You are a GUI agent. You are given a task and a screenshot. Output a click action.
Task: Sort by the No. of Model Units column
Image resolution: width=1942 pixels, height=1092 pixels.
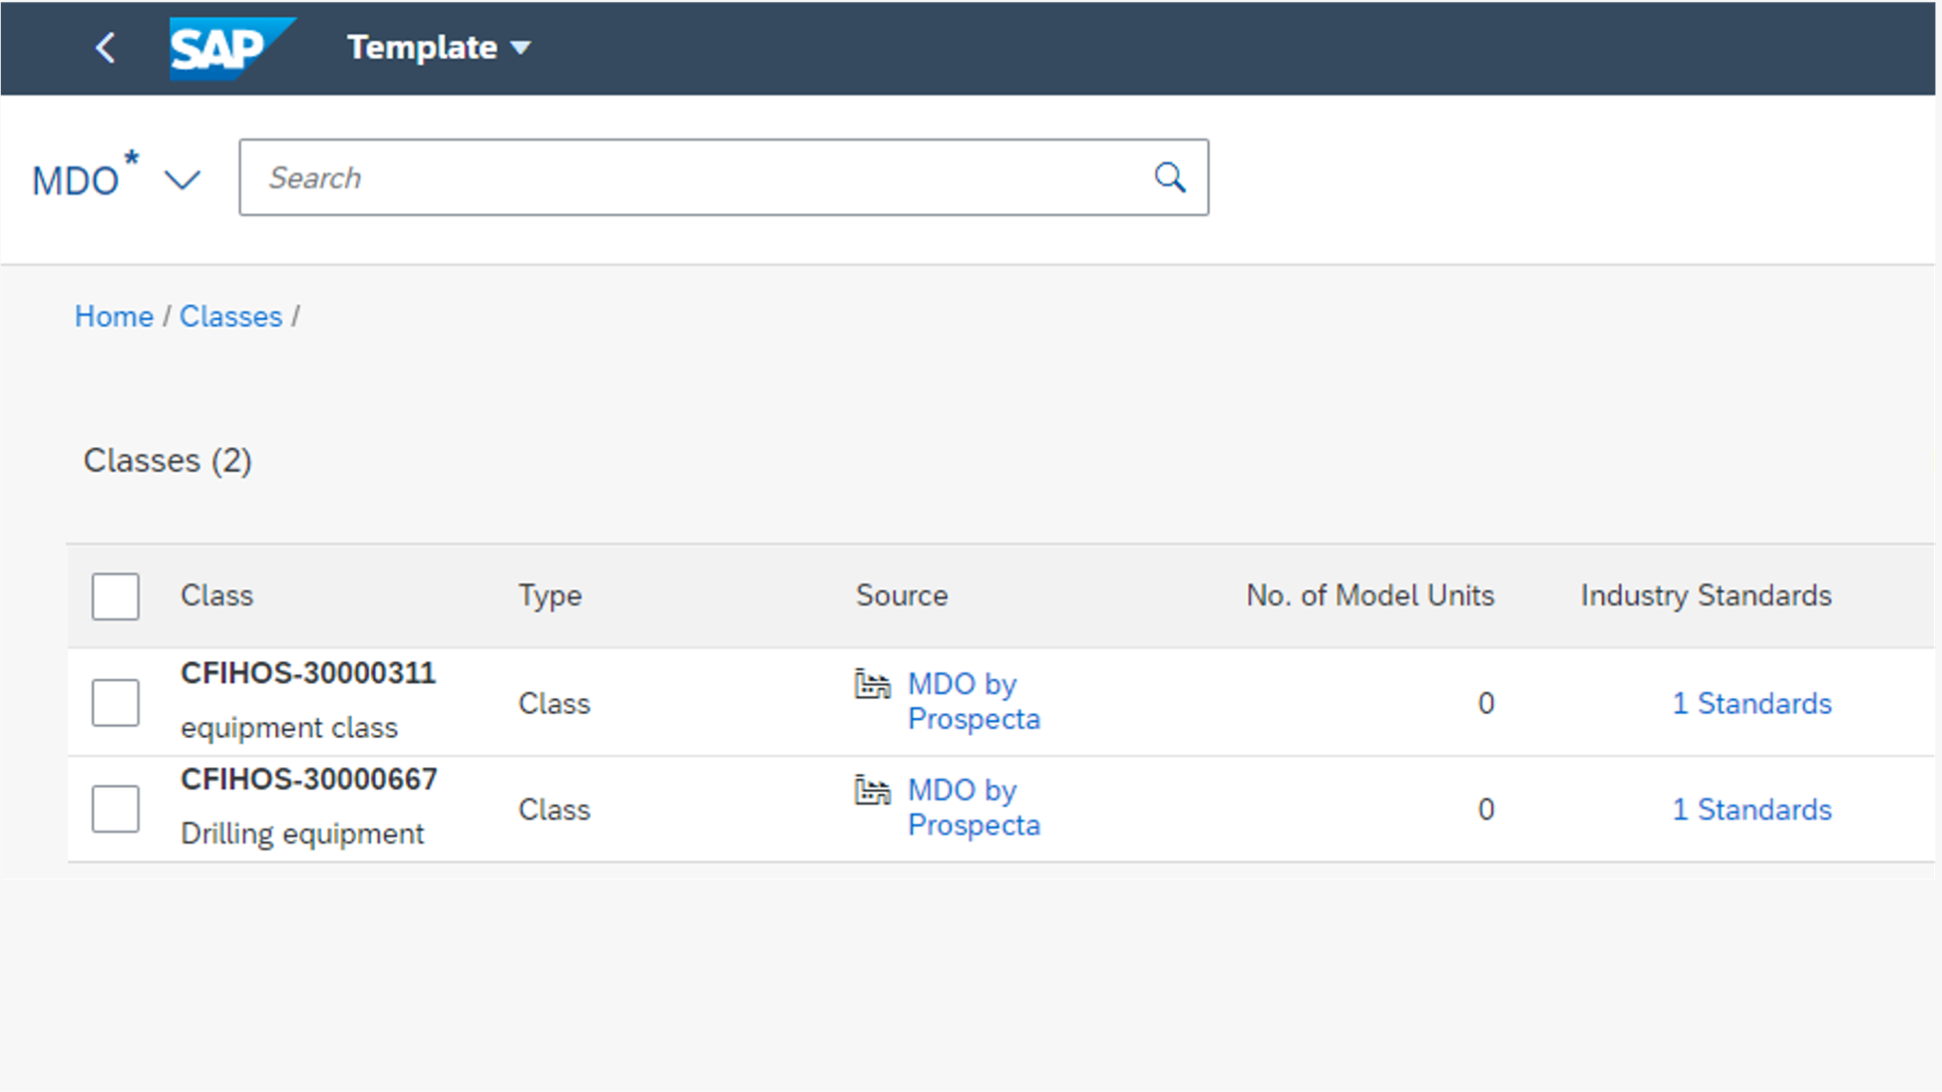pyautogui.click(x=1369, y=595)
